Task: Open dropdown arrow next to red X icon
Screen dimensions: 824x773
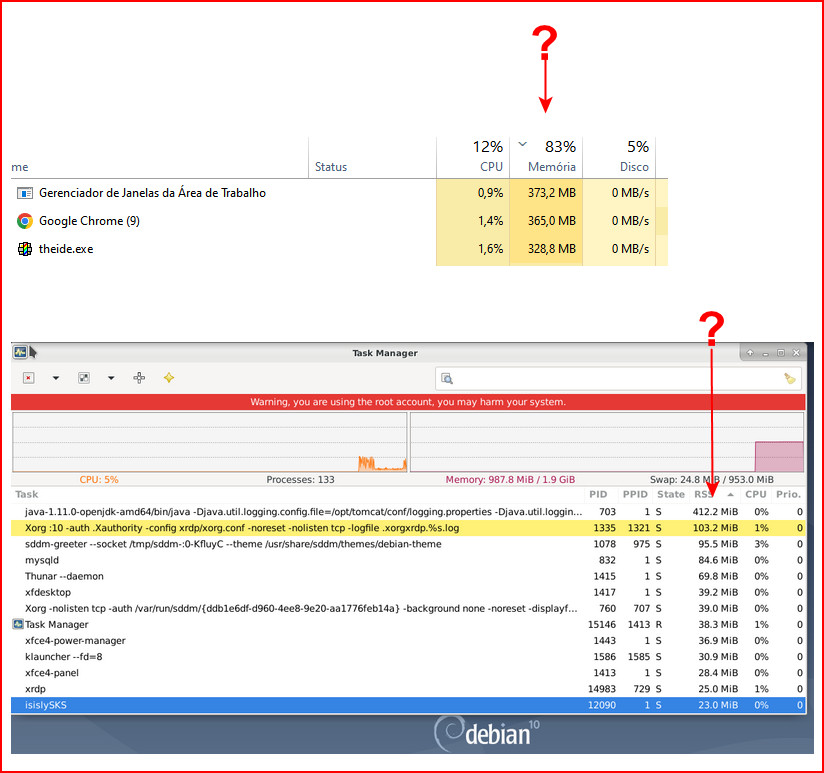Action: point(55,378)
